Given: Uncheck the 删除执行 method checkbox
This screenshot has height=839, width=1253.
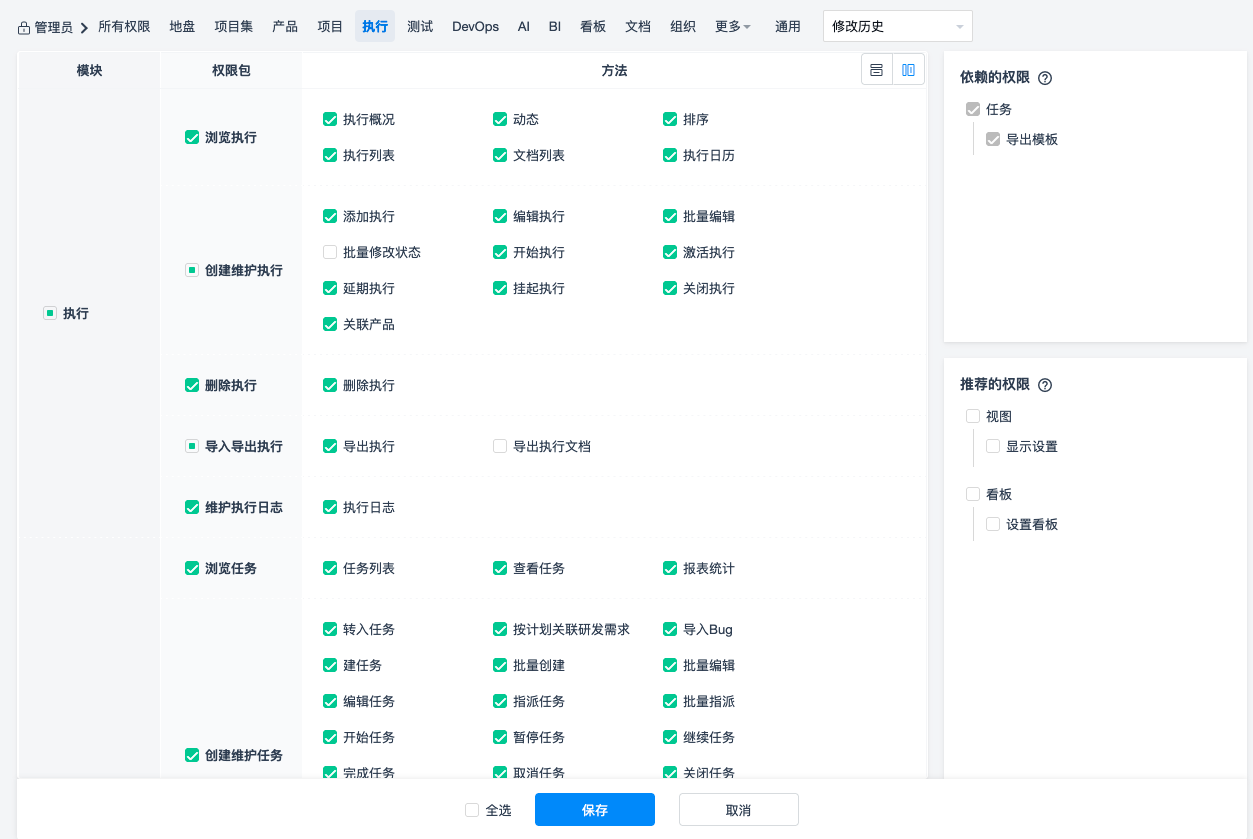Looking at the screenshot, I should 330,385.
